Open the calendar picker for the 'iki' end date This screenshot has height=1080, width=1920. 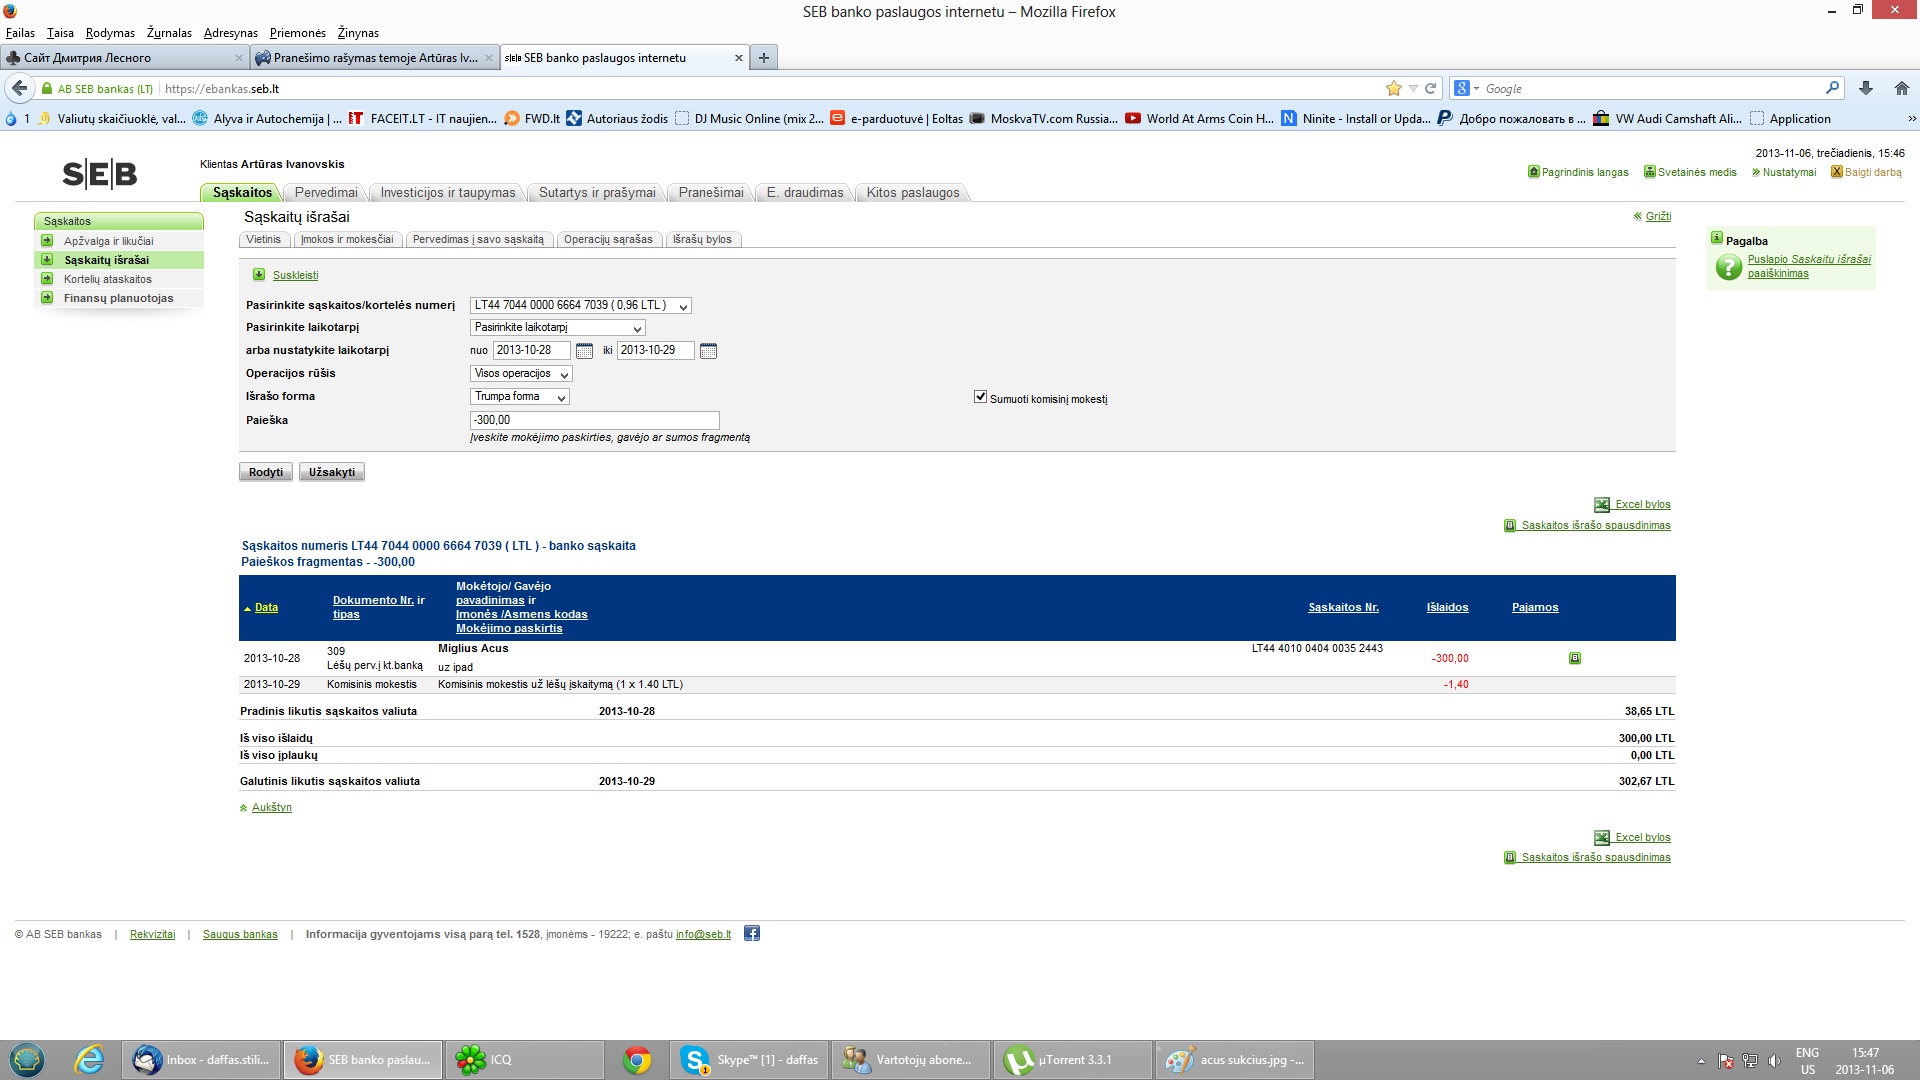(x=709, y=351)
